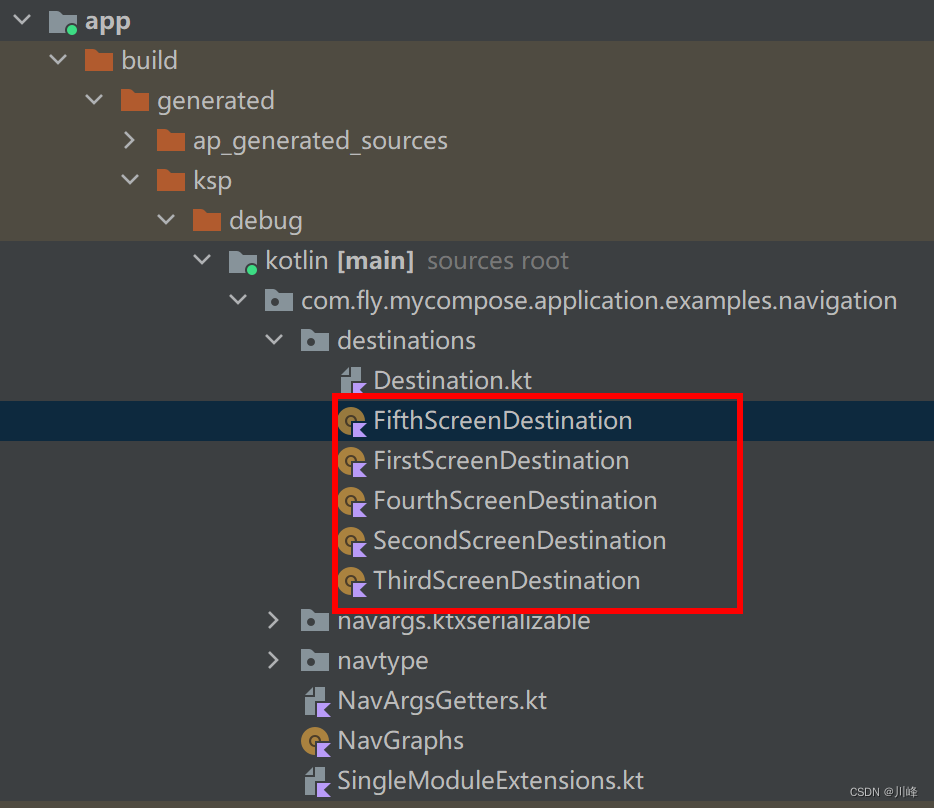
Task: Collapse the destinations package chevron
Action: (274, 340)
